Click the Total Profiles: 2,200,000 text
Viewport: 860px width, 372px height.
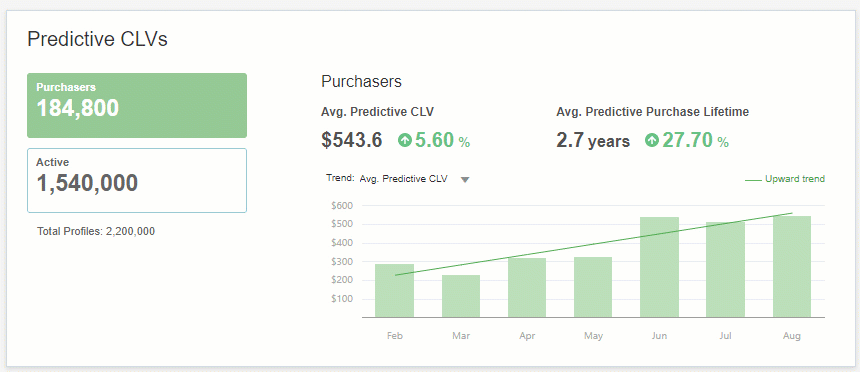pyautogui.click(x=96, y=232)
